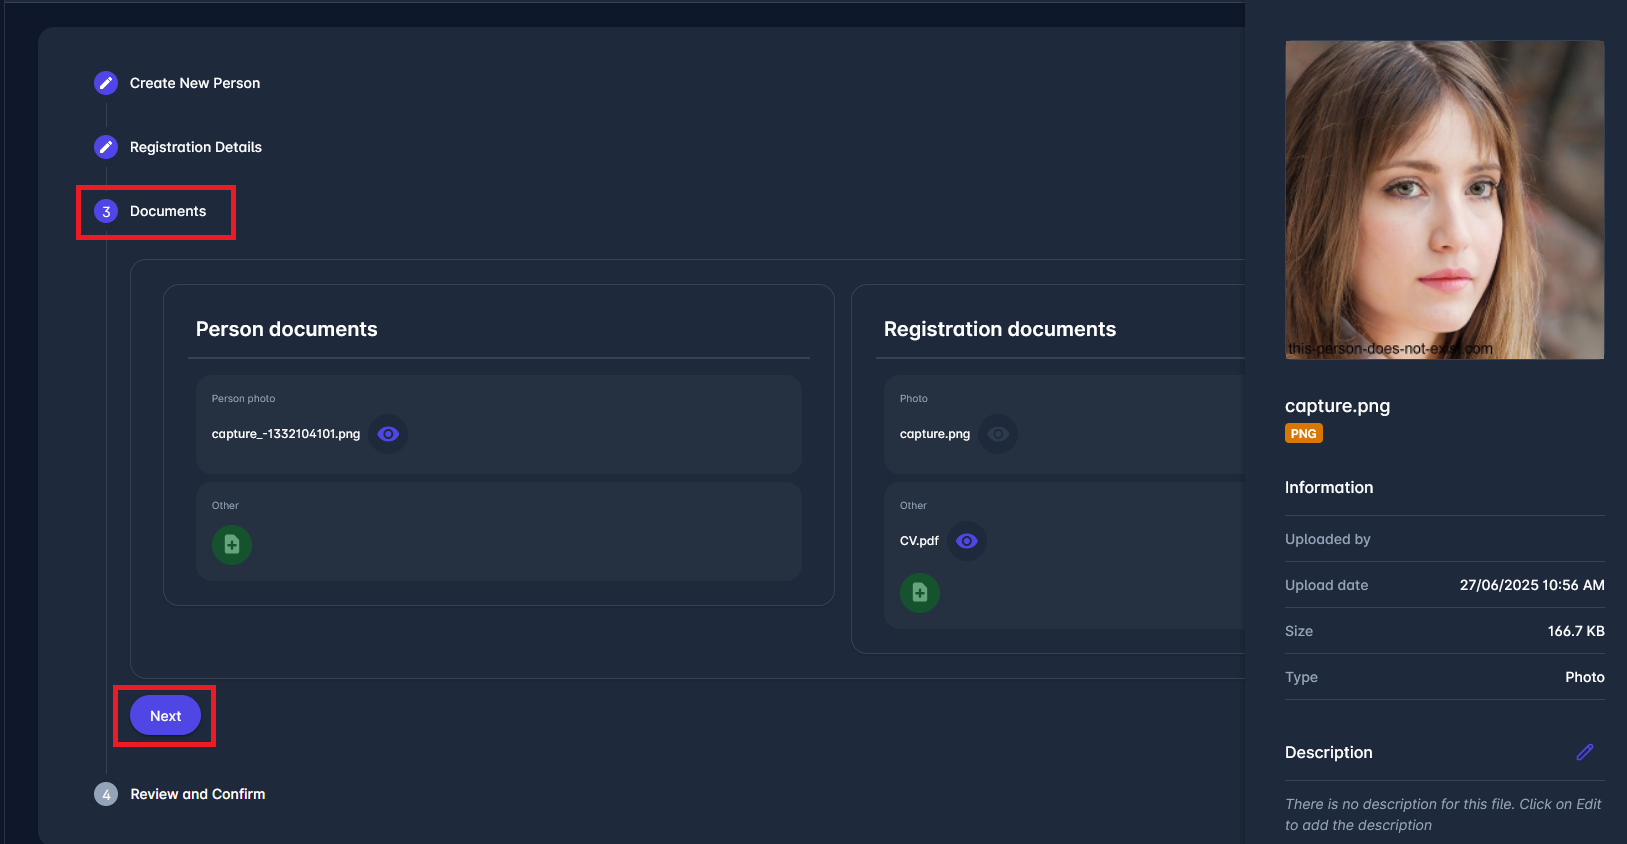Edit the file description with the pencil icon
Screen dimensions: 1627x844
tap(1585, 752)
